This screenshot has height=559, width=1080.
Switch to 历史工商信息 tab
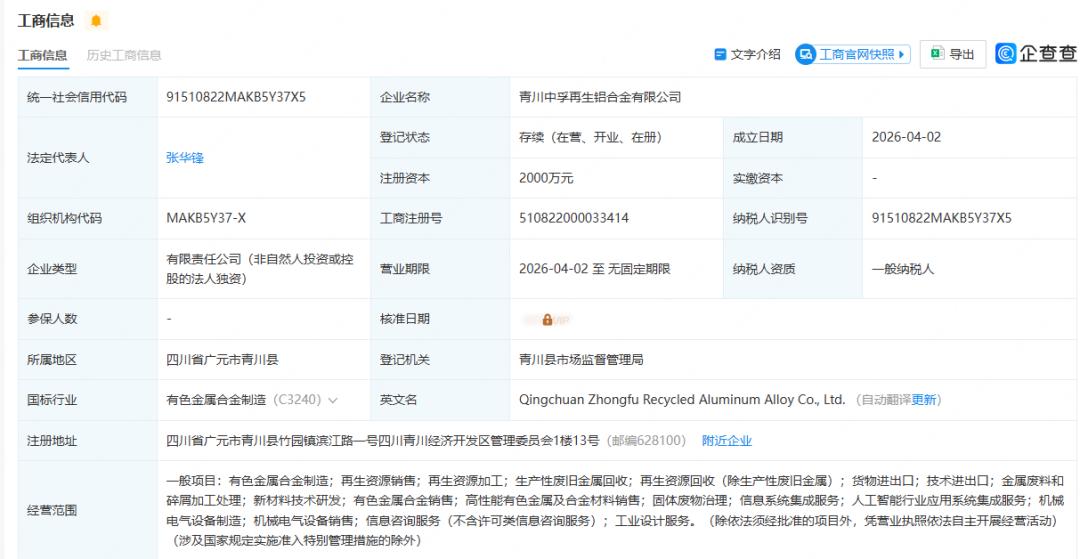click(x=124, y=55)
